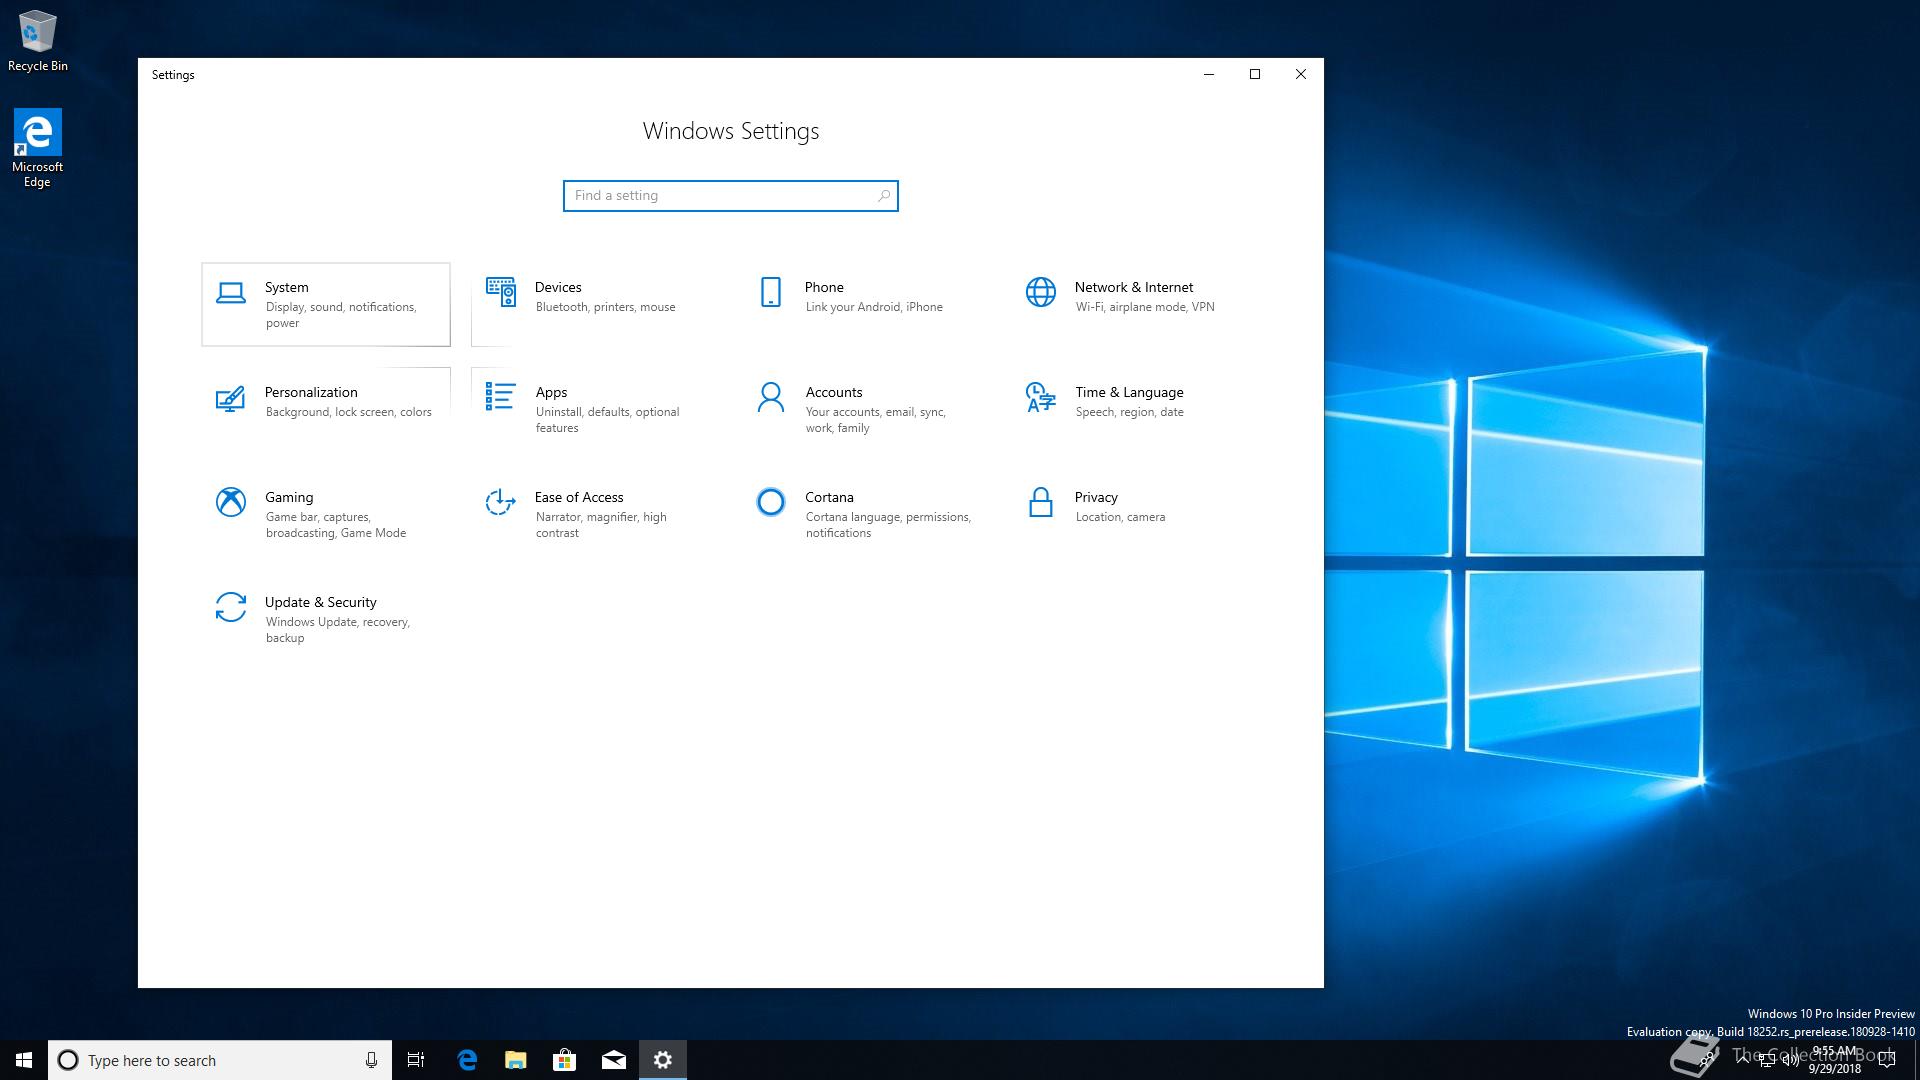This screenshot has height=1080, width=1920.
Task: Select the Cortana category title
Action: [829, 497]
